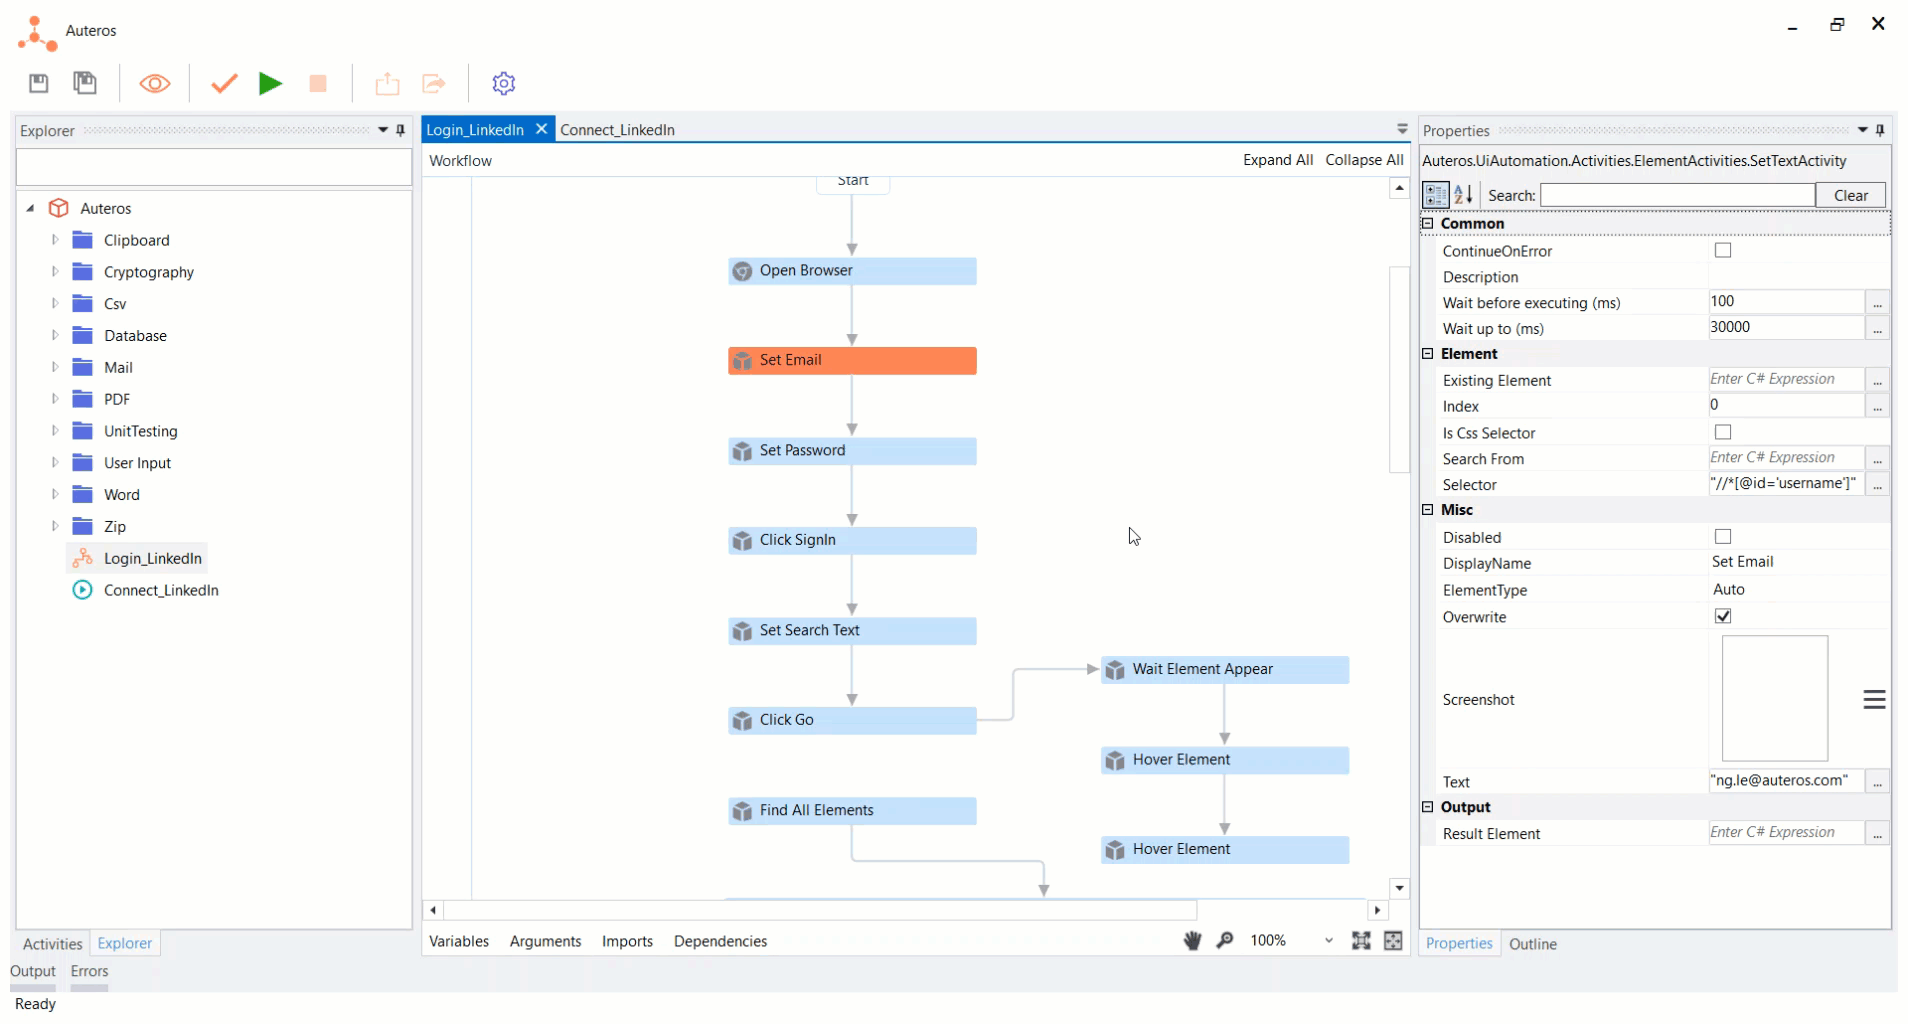This screenshot has width=1908, height=1024.
Task: Validate workflow with the checkmark icon
Action: tap(224, 83)
